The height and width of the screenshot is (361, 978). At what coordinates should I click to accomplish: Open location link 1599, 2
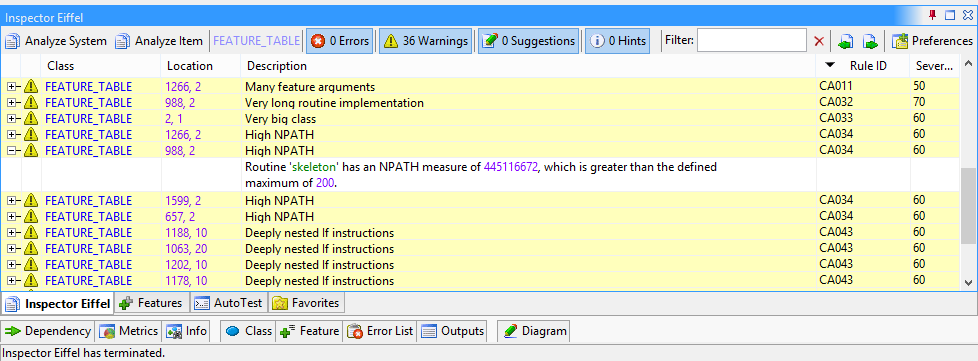[x=183, y=200]
